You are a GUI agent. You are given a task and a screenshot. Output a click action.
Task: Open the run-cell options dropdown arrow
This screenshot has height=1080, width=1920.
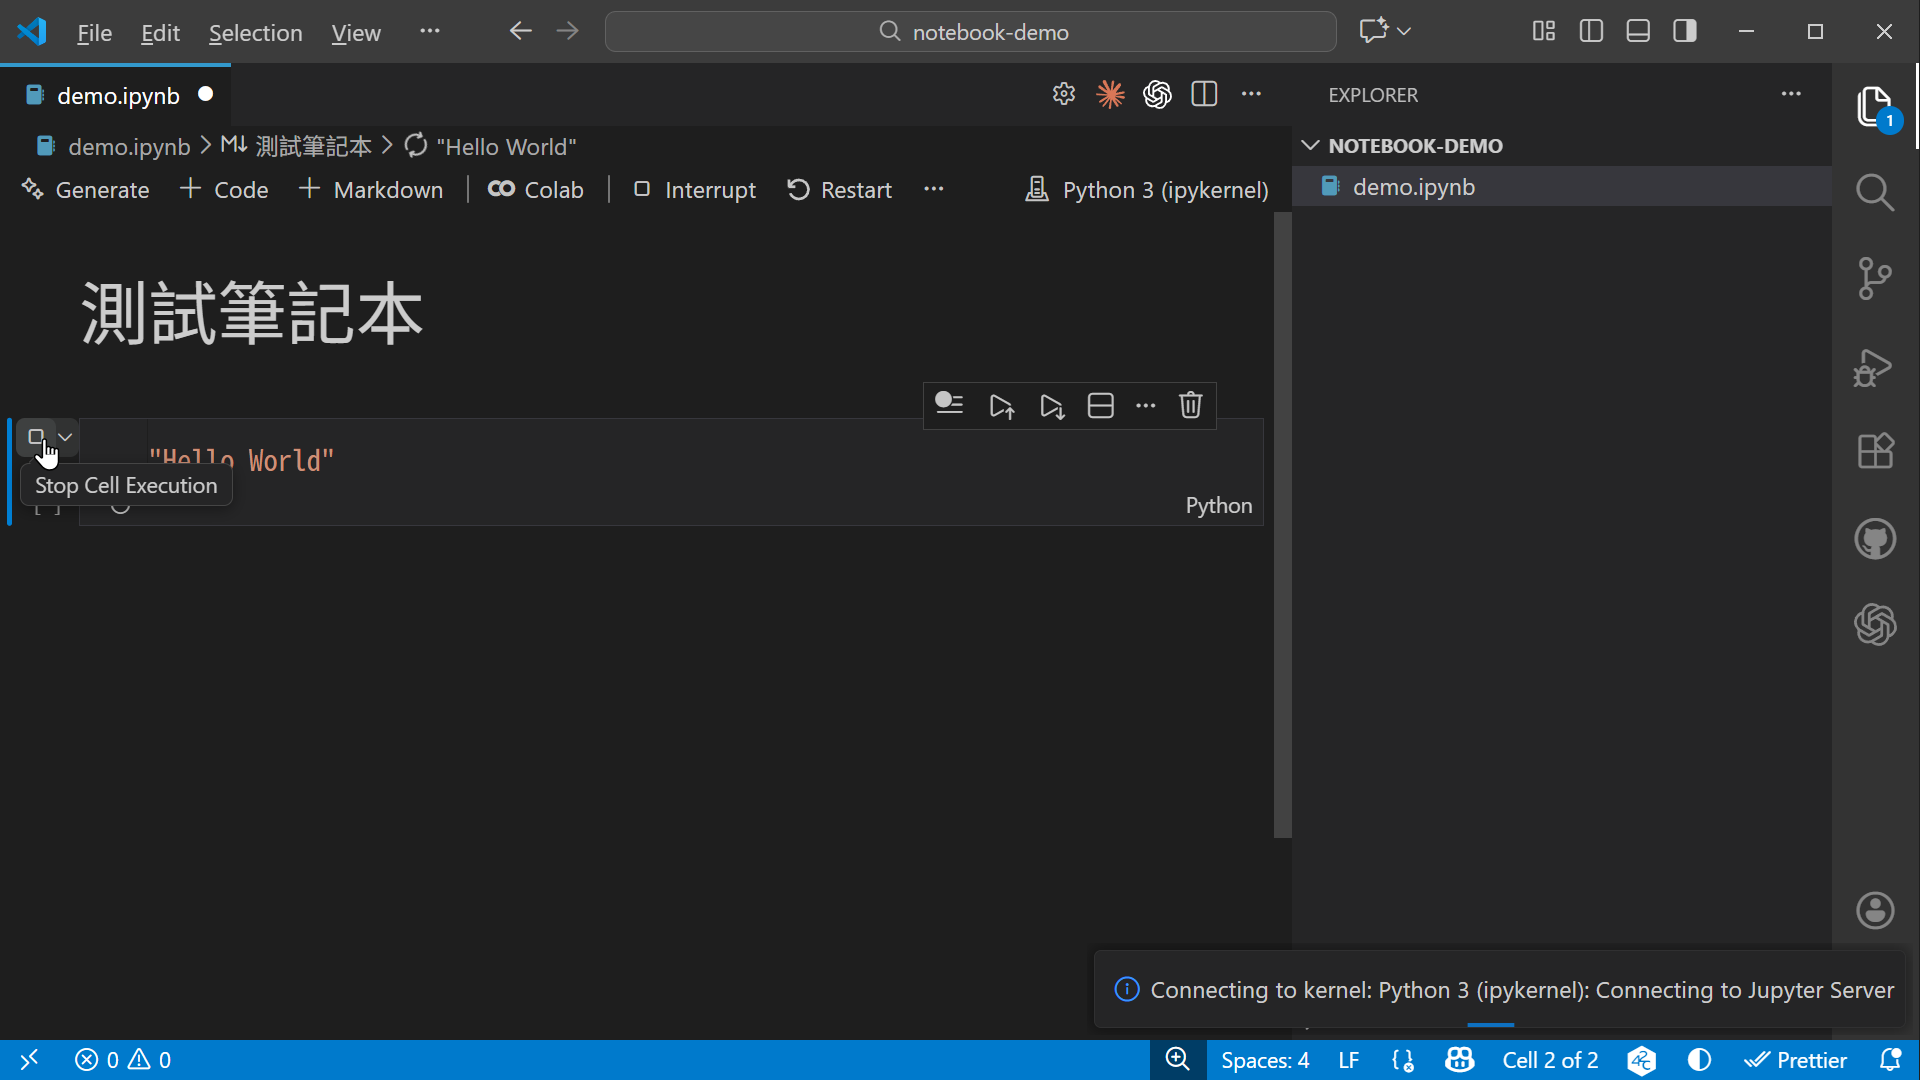pyautogui.click(x=65, y=437)
